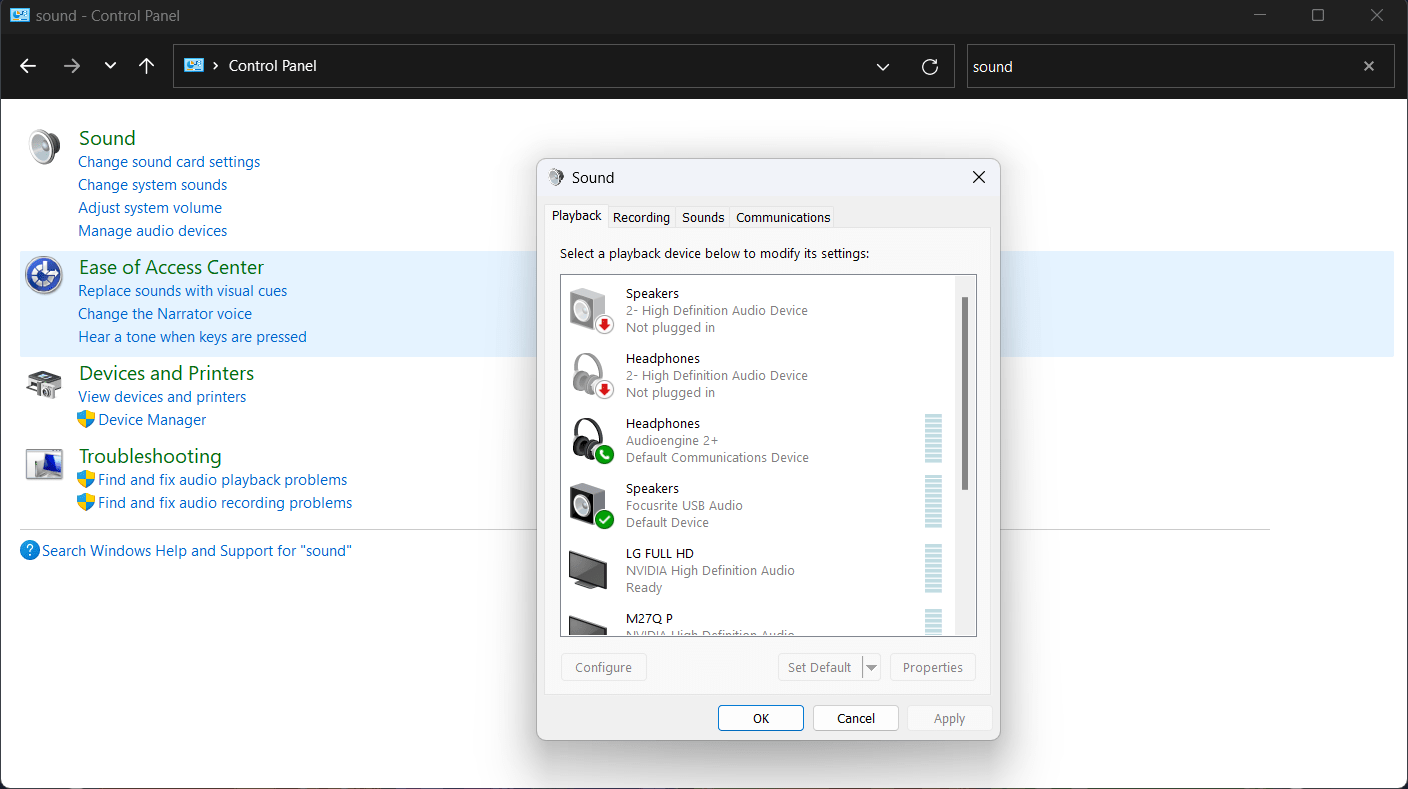Select the Default Communications Device Headphones row

point(757,440)
